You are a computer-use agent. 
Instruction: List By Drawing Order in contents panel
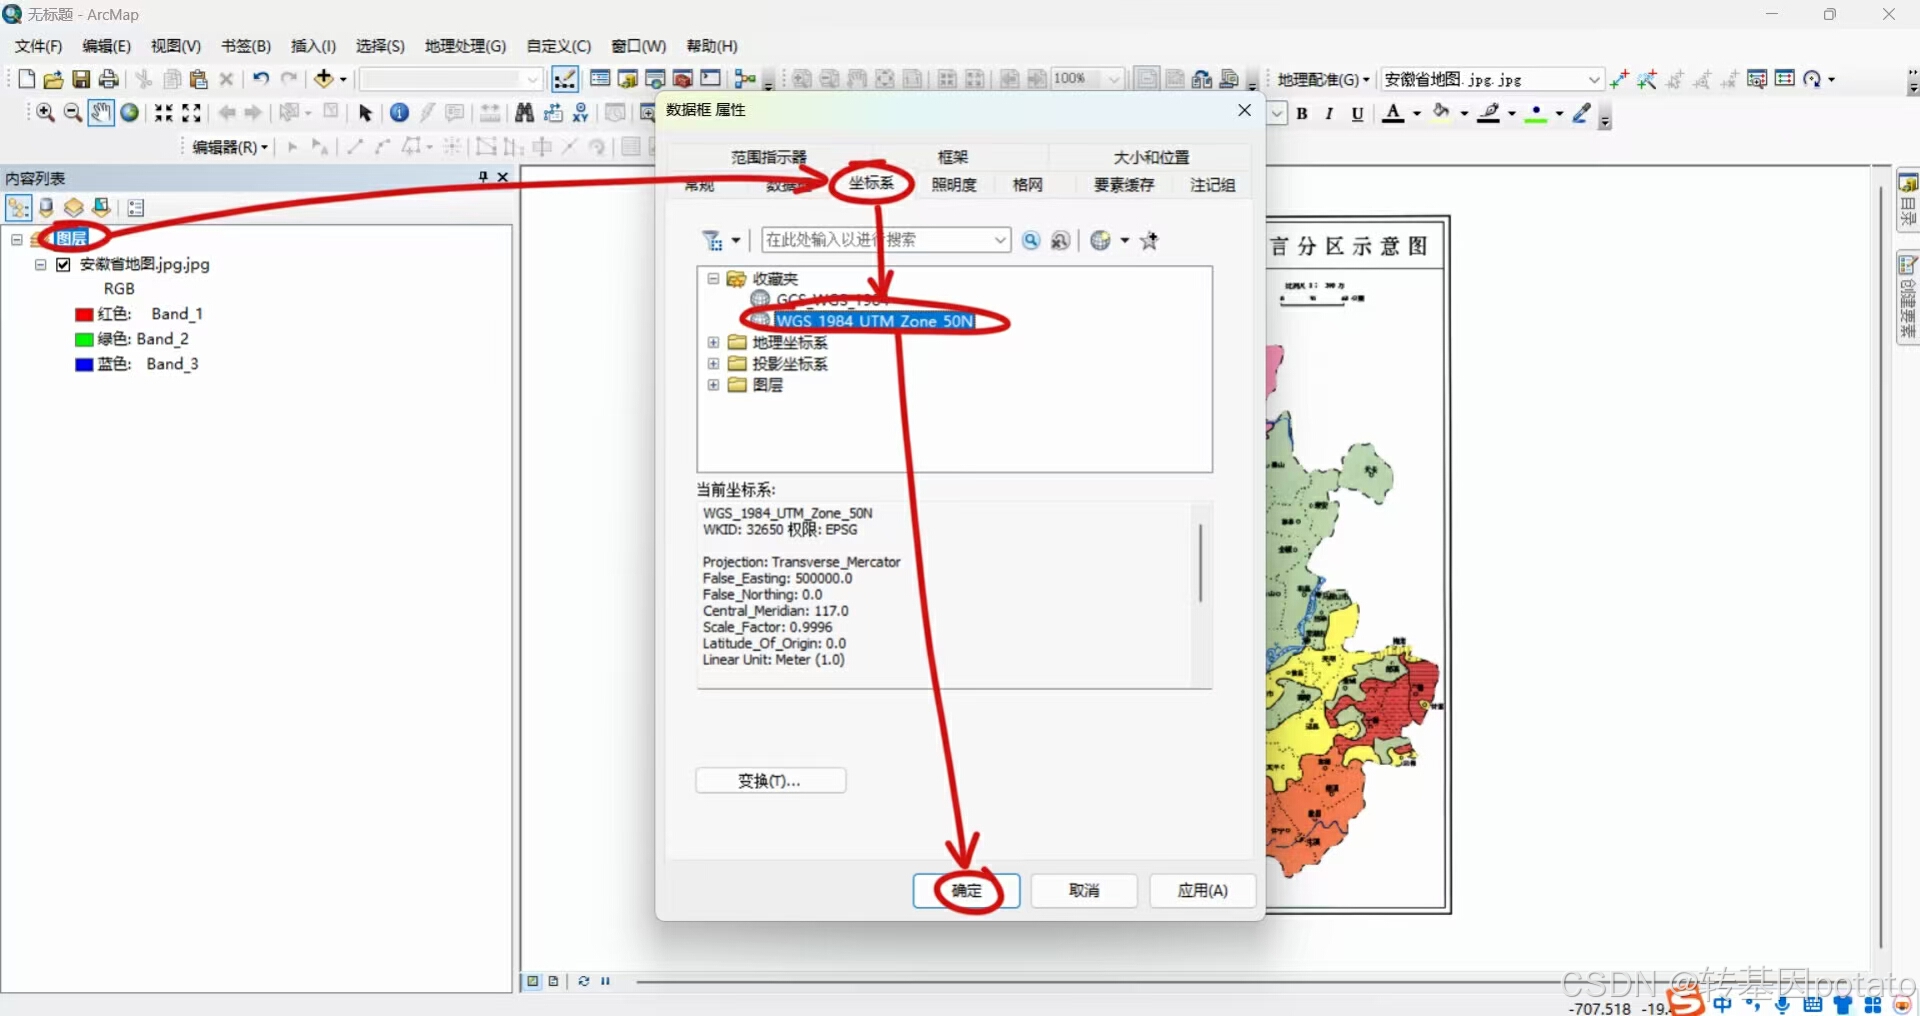(x=18, y=208)
